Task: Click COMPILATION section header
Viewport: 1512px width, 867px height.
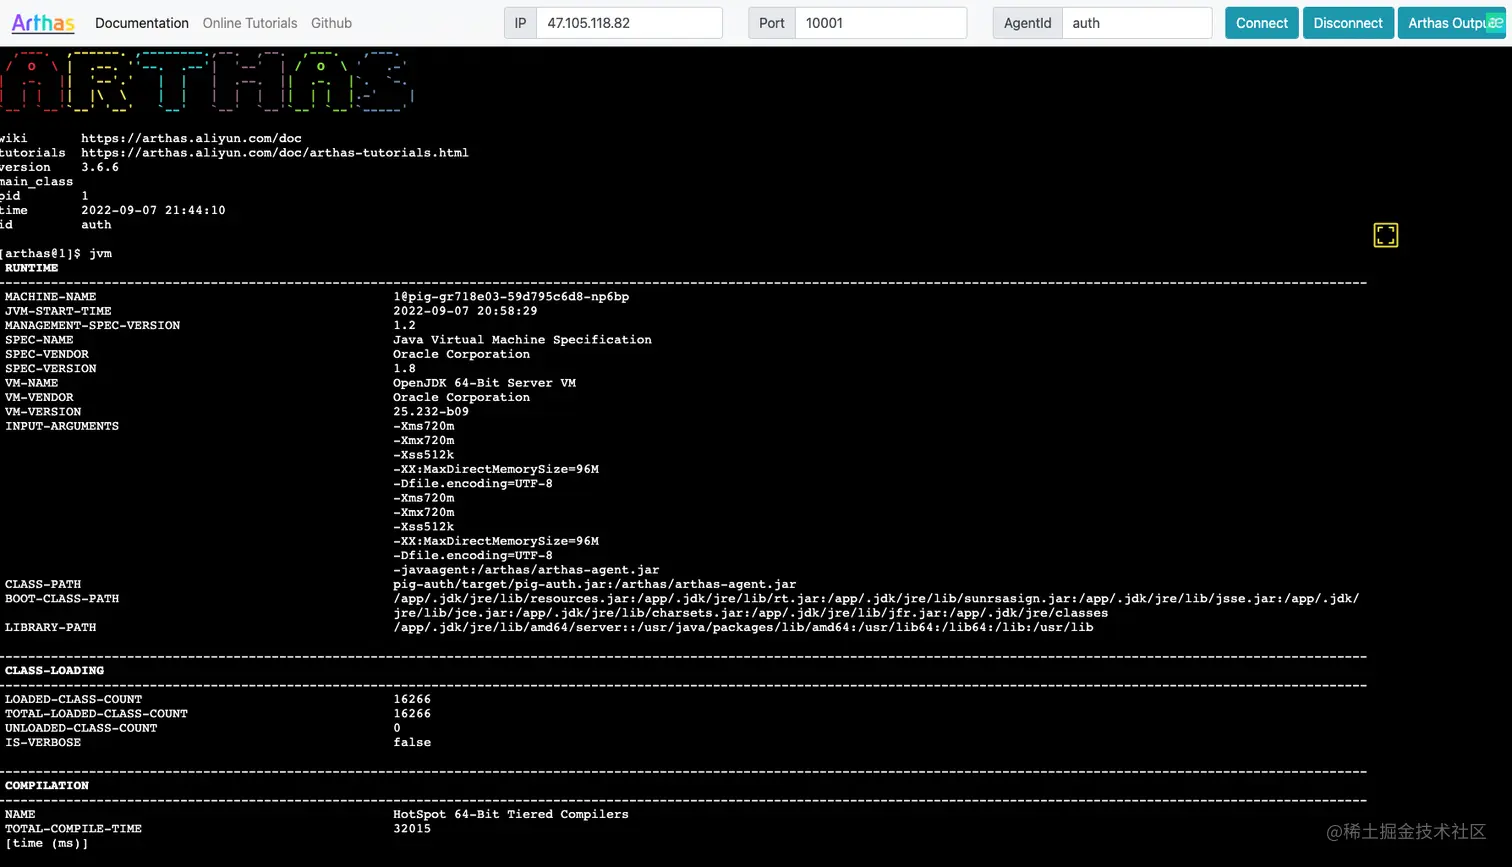Action: (47, 785)
